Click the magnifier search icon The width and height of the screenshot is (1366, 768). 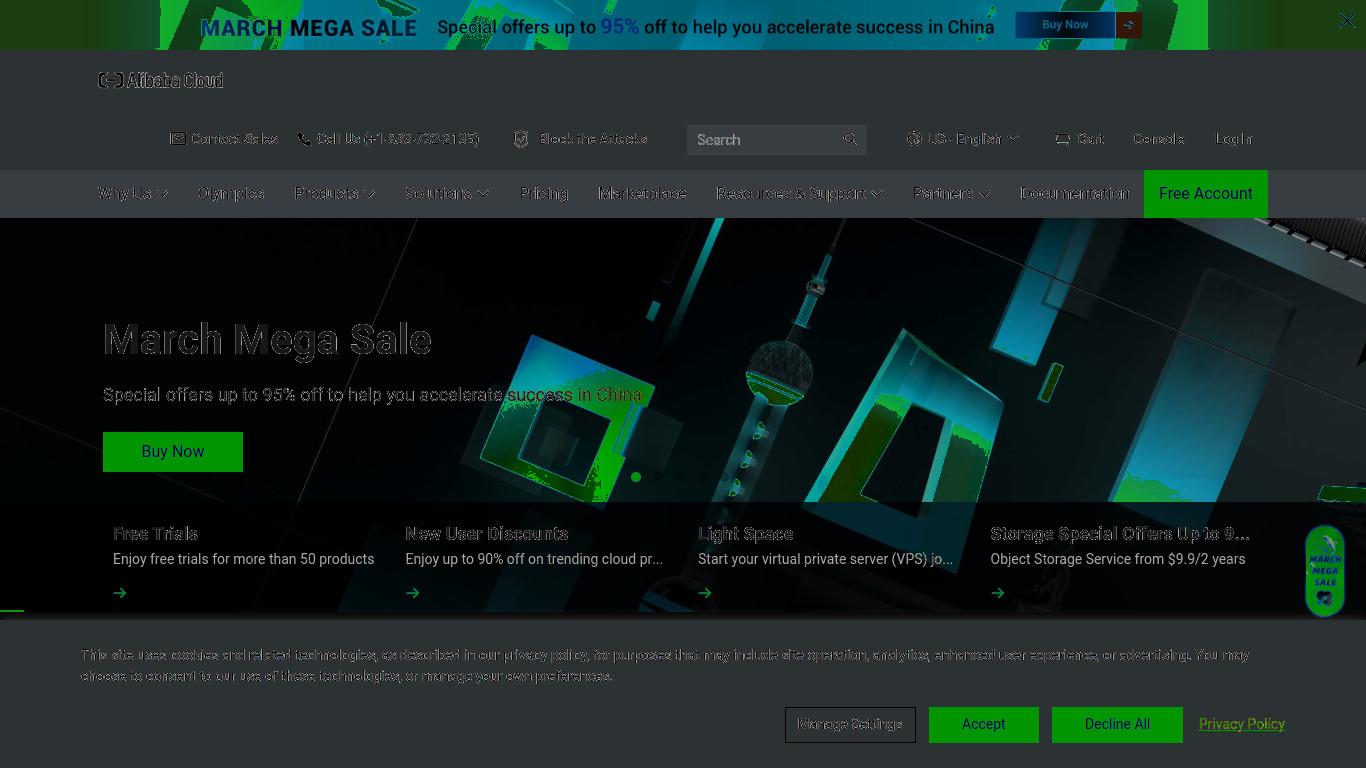tap(850, 139)
